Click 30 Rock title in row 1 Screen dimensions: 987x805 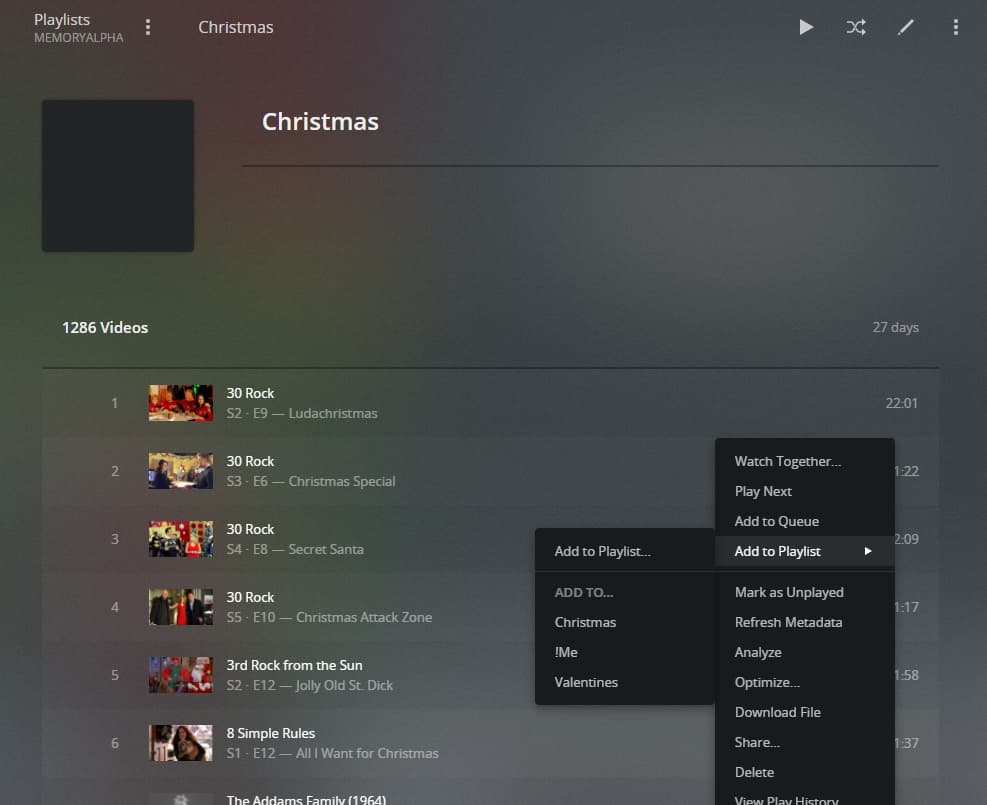[x=250, y=393]
